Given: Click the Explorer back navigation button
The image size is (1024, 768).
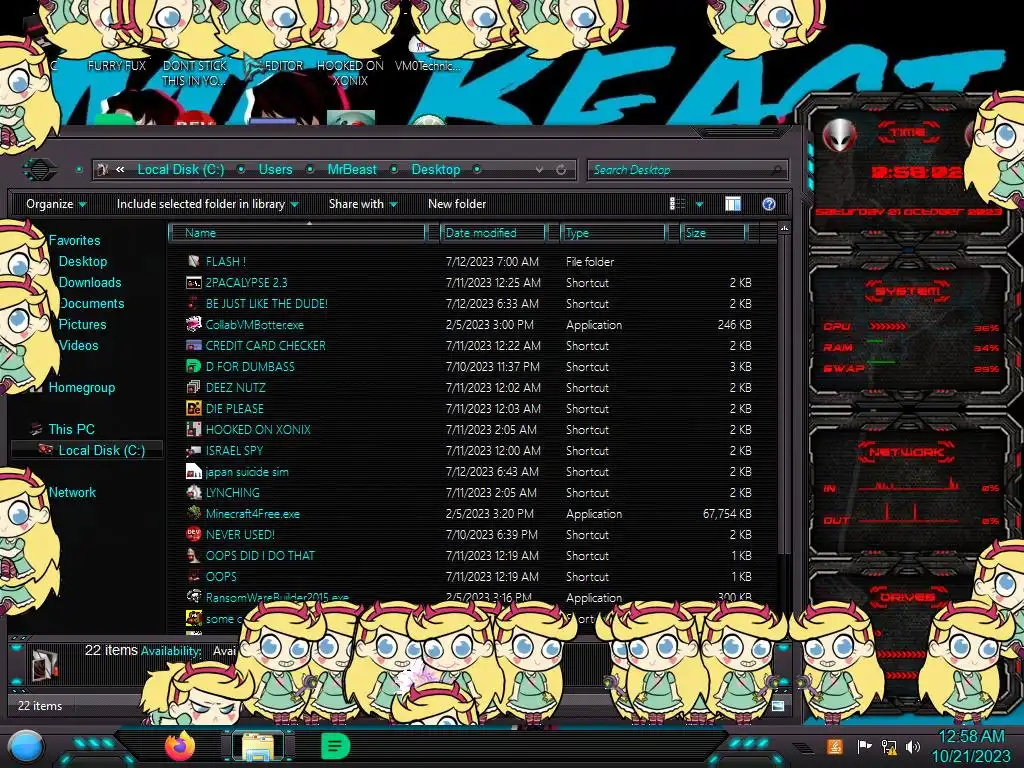Looking at the screenshot, I should (x=40, y=170).
